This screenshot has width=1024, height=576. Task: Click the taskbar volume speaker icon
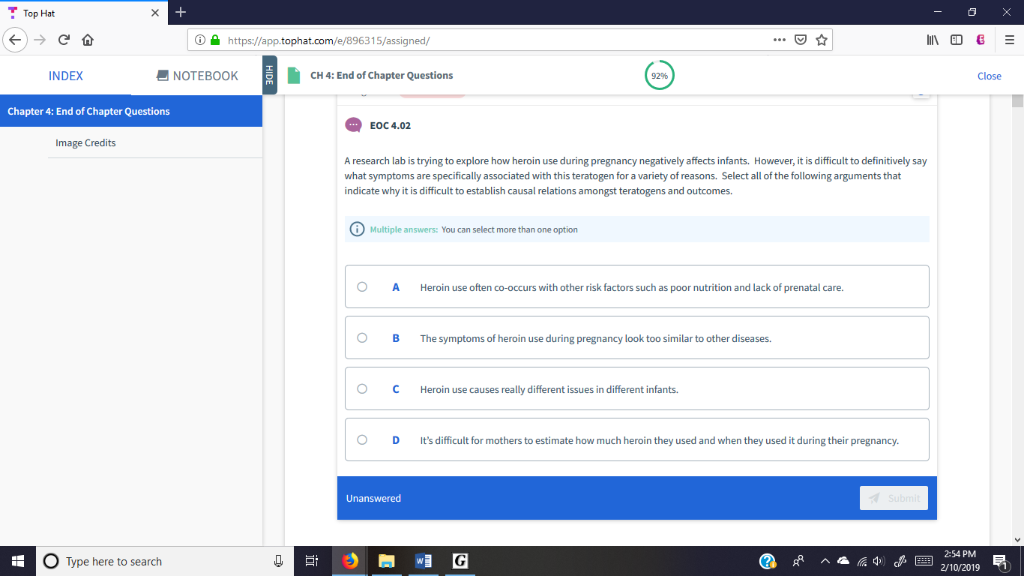point(878,561)
